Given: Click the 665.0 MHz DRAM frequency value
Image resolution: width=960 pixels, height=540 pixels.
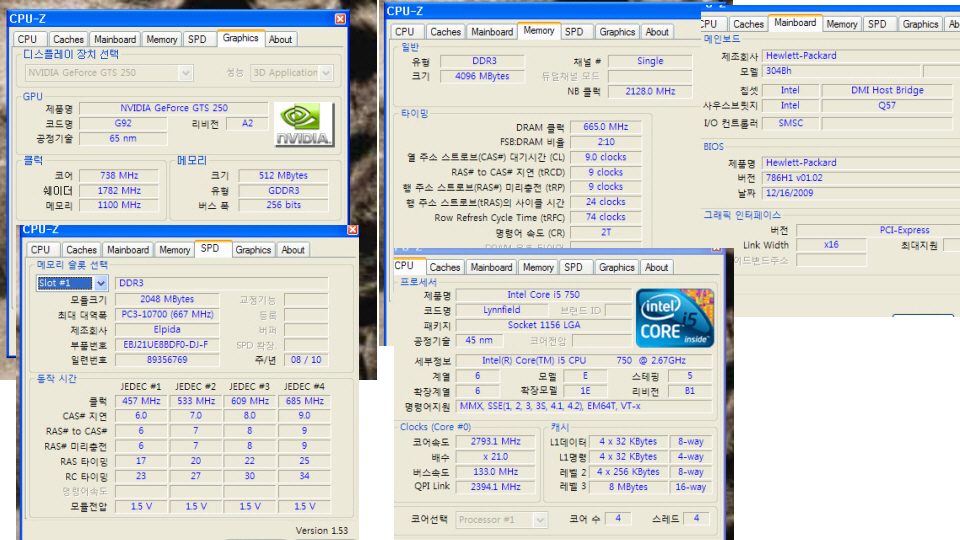Looking at the screenshot, I should click(606, 127).
